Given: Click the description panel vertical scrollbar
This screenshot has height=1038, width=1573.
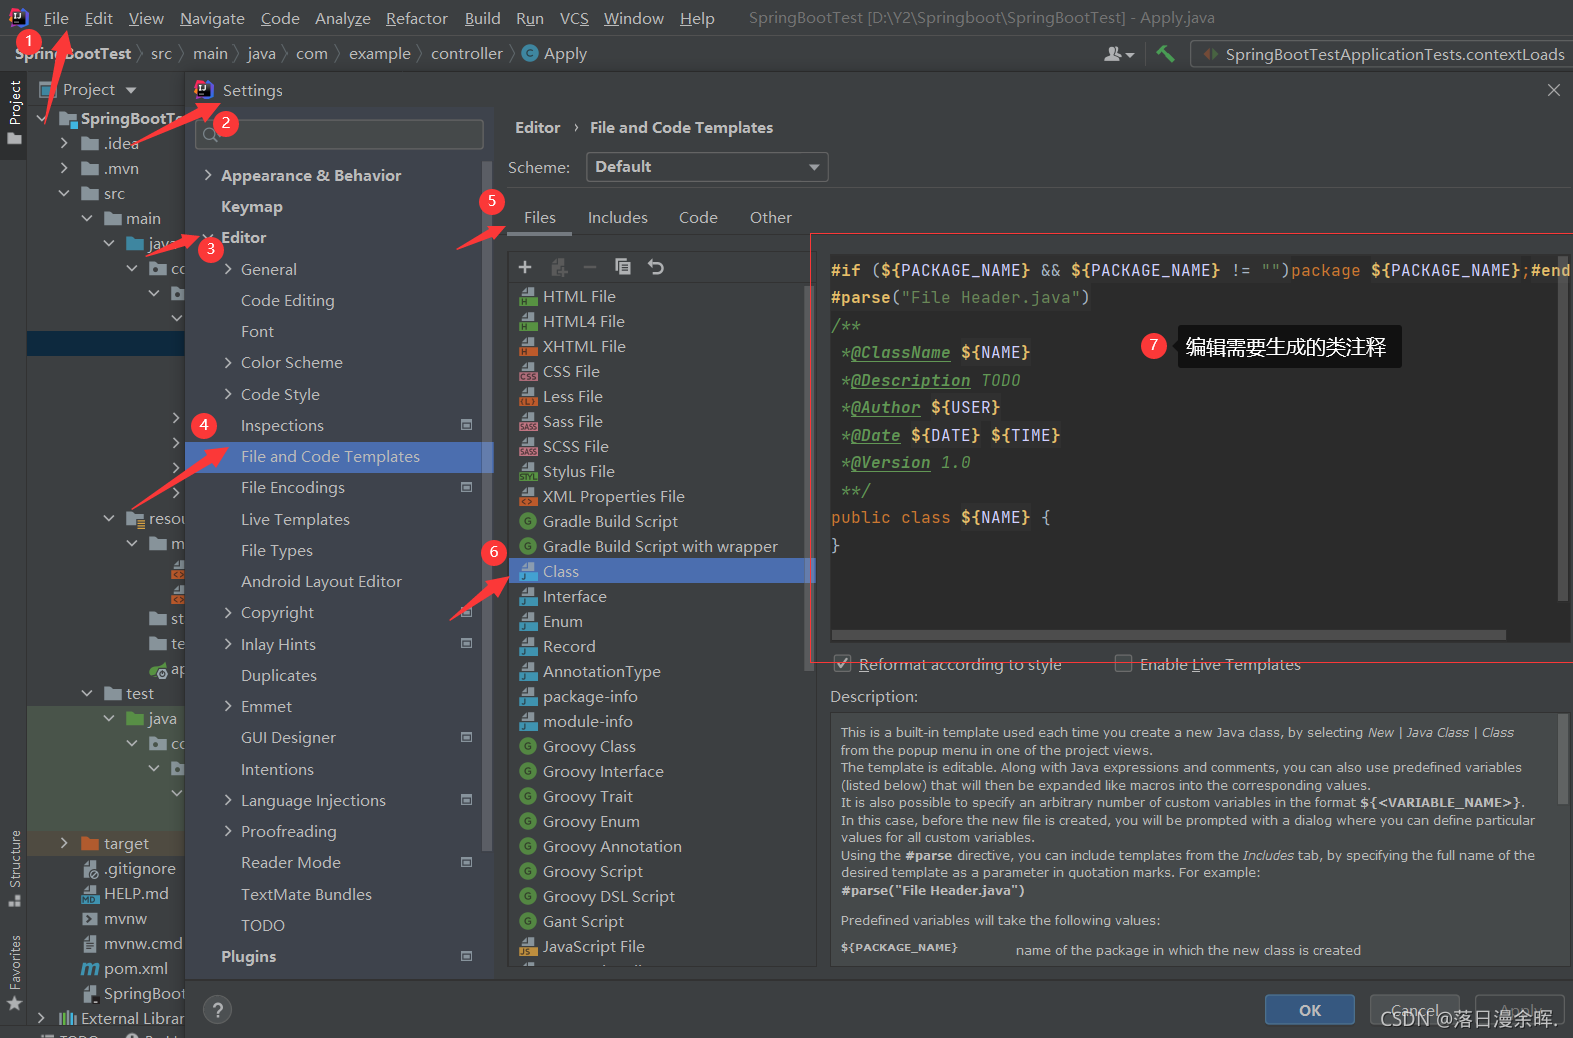Looking at the screenshot, I should (1563, 760).
